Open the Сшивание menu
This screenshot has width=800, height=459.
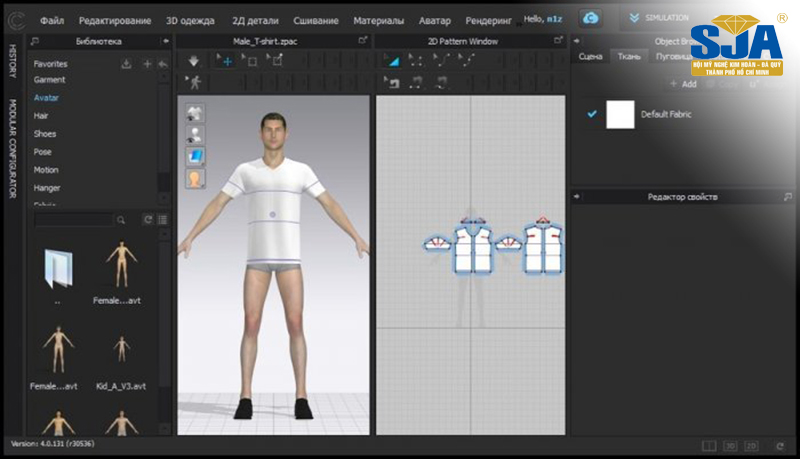pyautogui.click(x=315, y=20)
